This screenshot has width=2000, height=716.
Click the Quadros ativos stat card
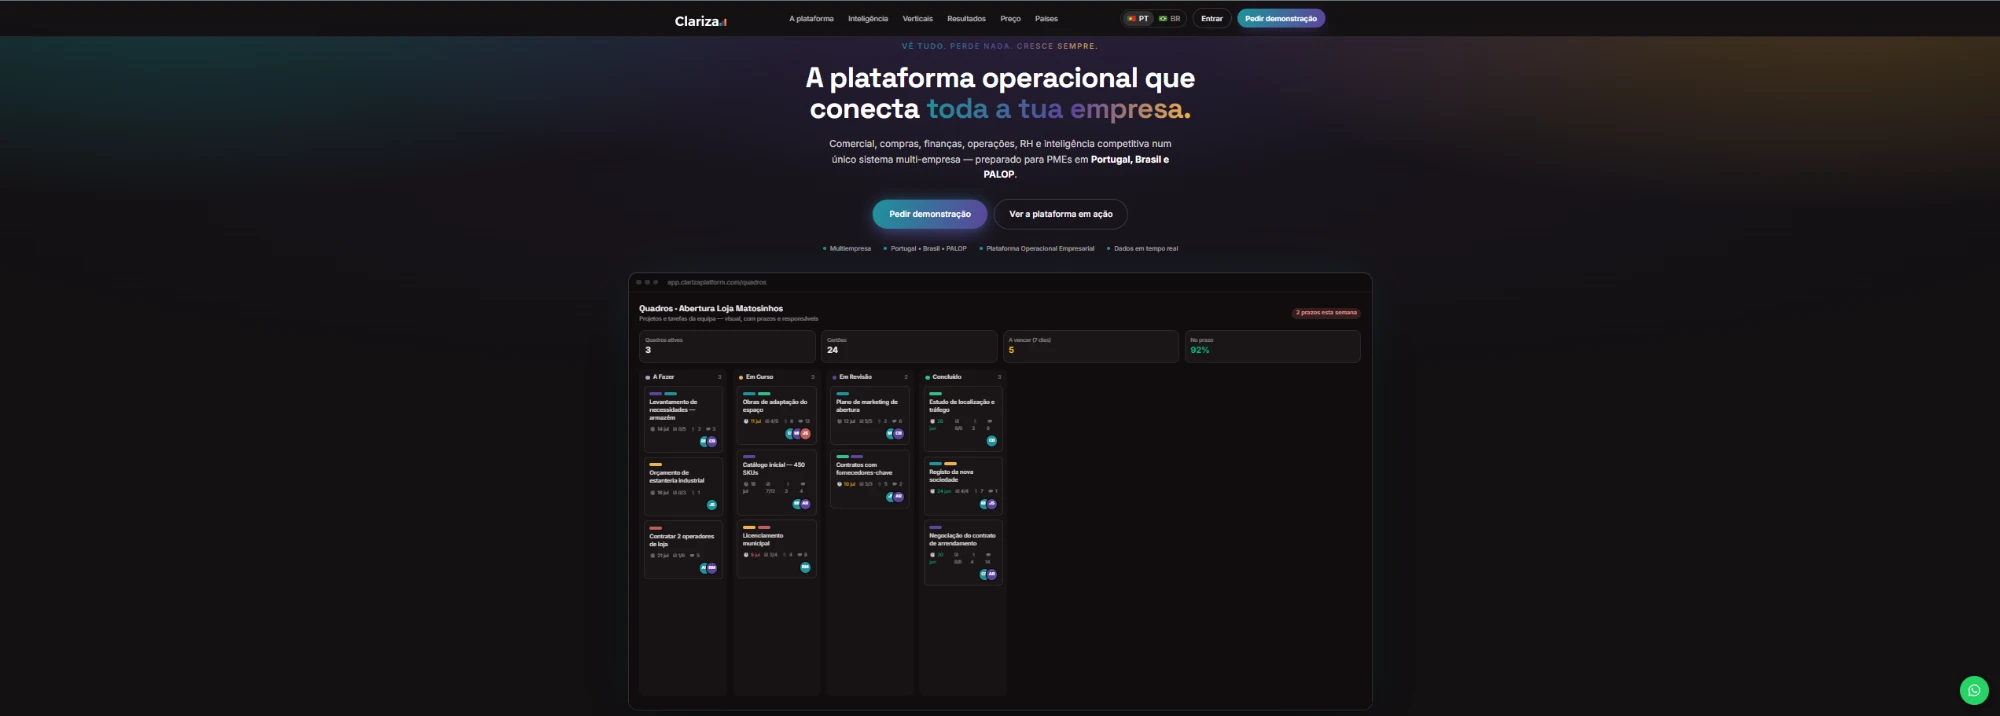(727, 346)
